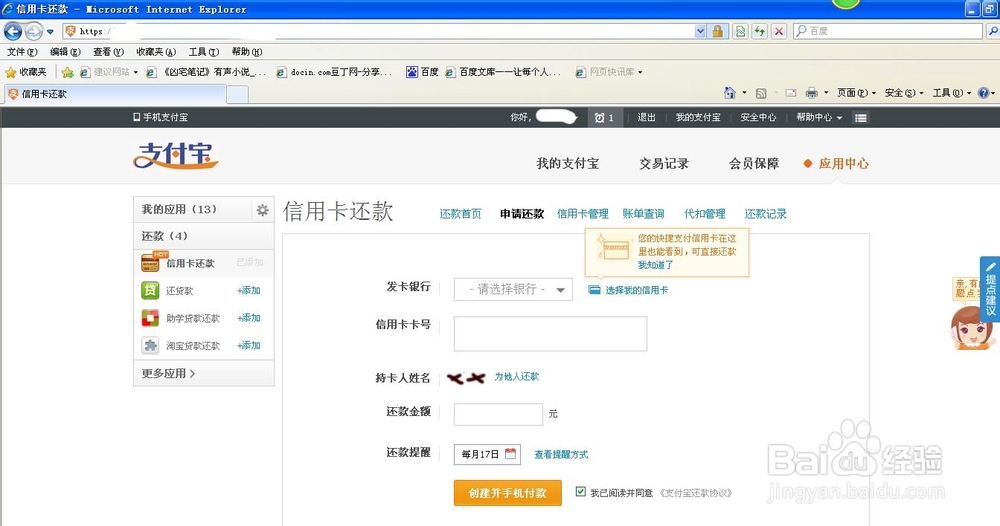Toggle the 我已阅读并同意 checkbox

580,492
